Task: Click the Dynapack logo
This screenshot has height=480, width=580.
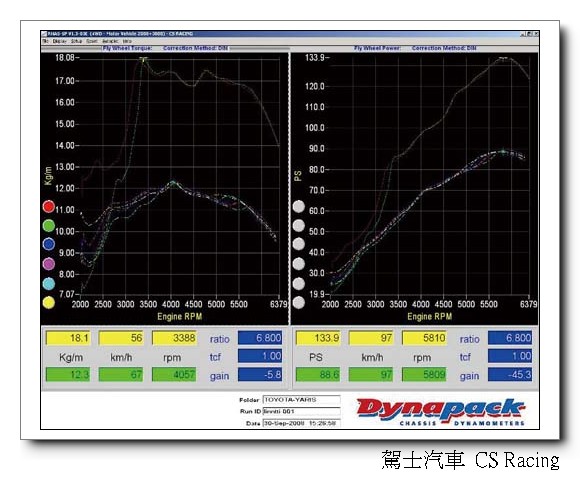Action: click(441, 412)
